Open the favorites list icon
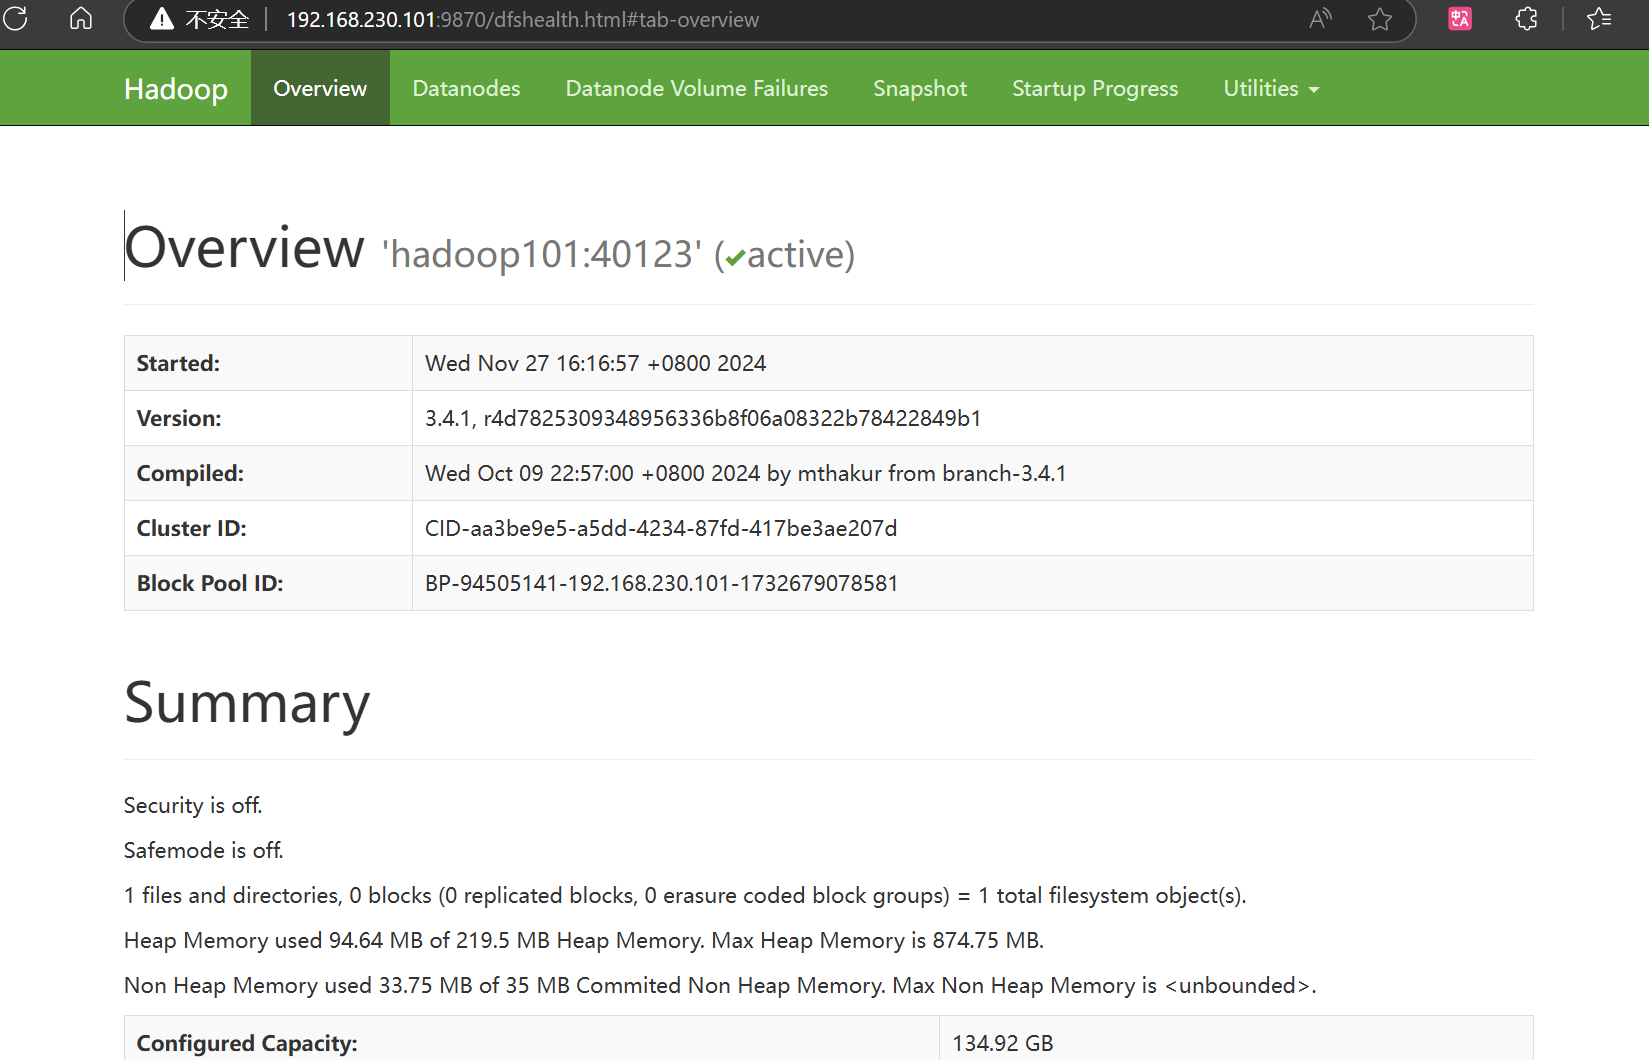This screenshot has width=1649, height=1060. (1599, 19)
